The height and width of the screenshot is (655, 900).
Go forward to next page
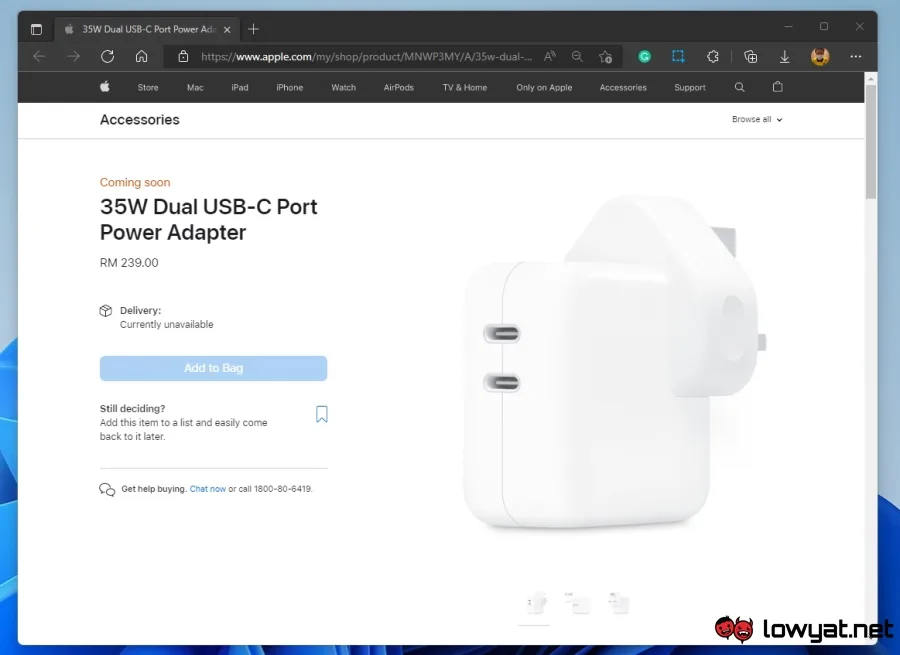(73, 56)
